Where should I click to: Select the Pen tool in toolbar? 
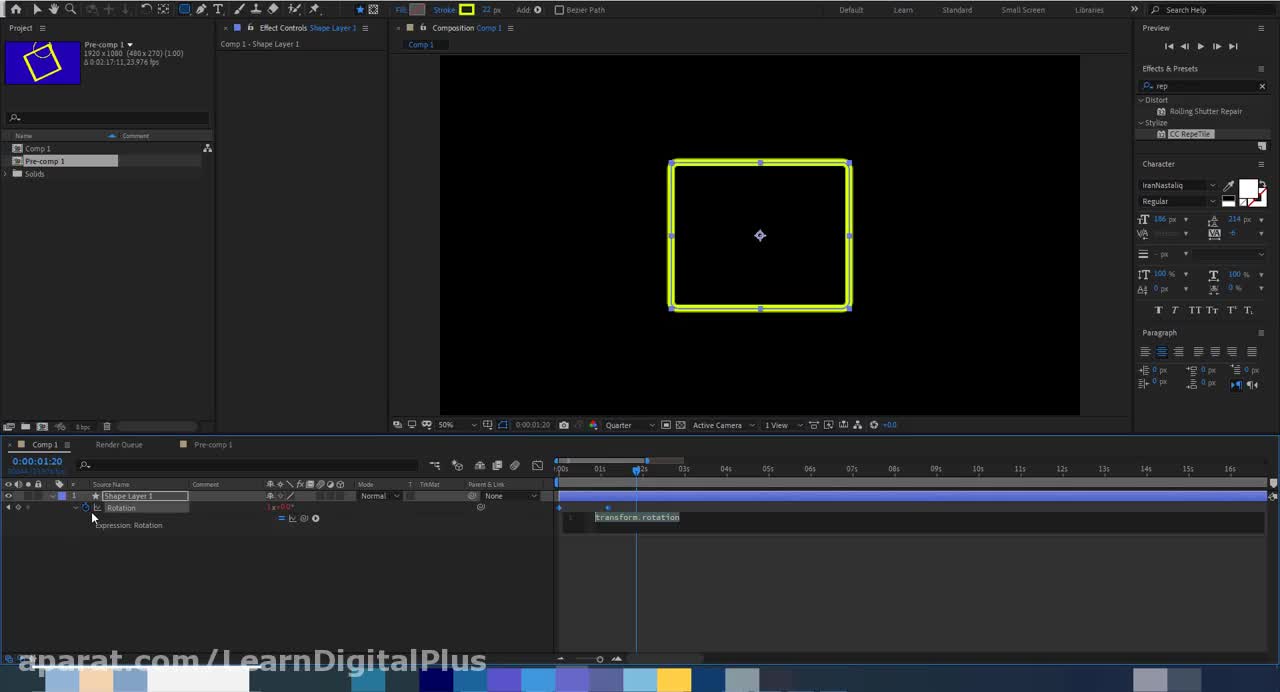[201, 9]
